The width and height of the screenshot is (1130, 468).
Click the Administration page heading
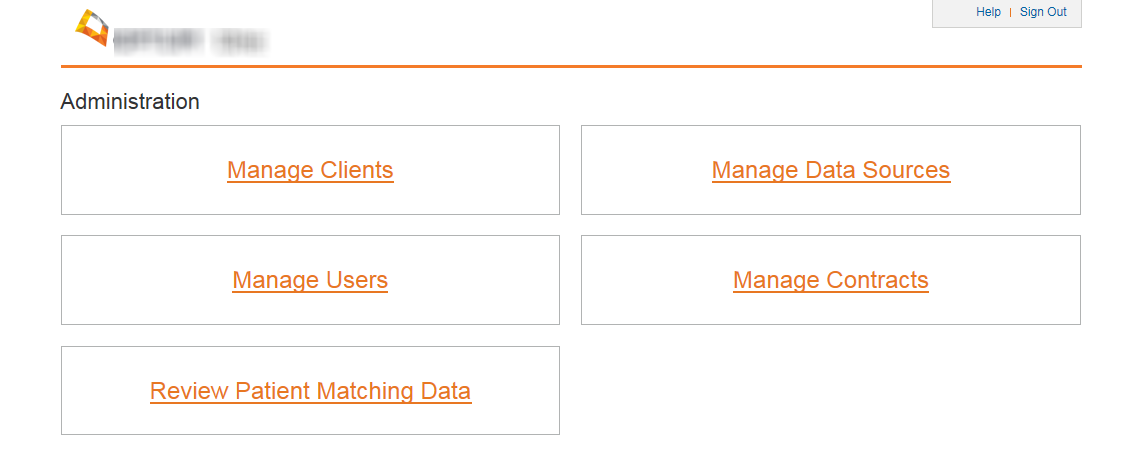[130, 102]
